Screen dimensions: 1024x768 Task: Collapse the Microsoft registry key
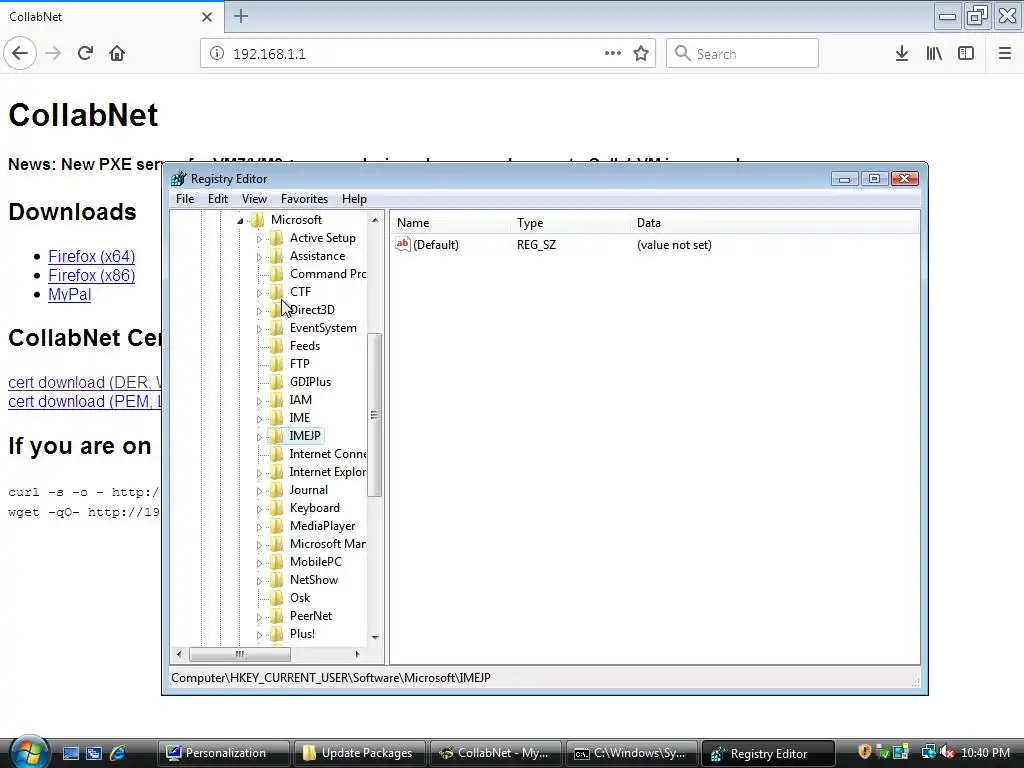240,221
